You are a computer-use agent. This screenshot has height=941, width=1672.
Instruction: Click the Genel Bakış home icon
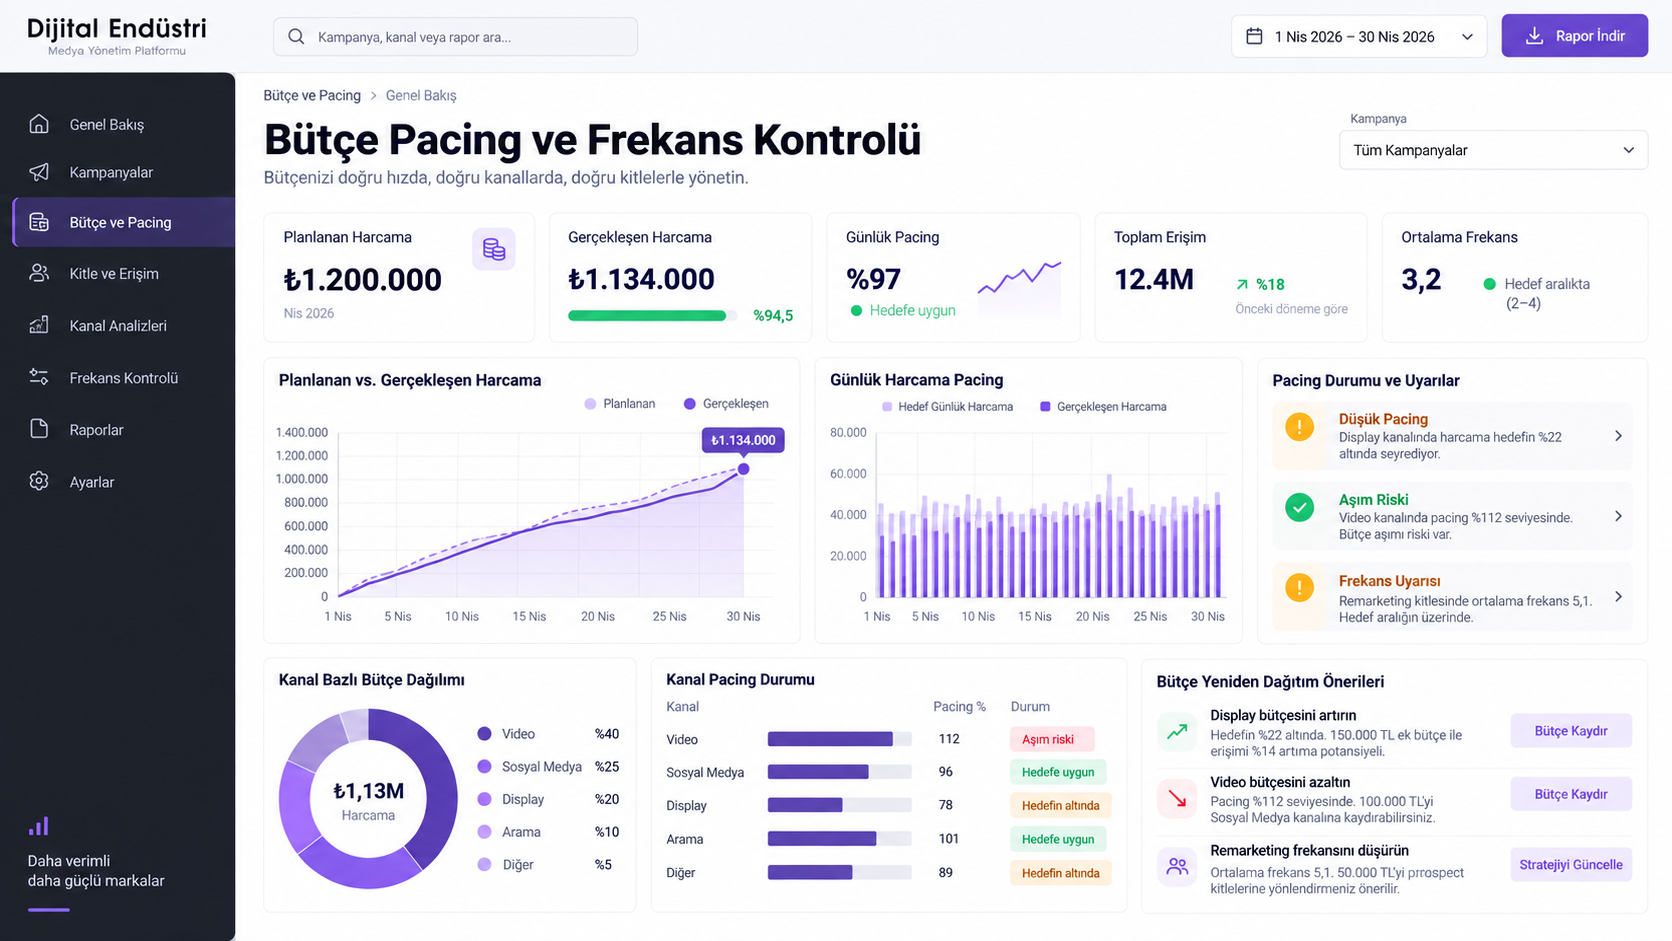pos(39,124)
